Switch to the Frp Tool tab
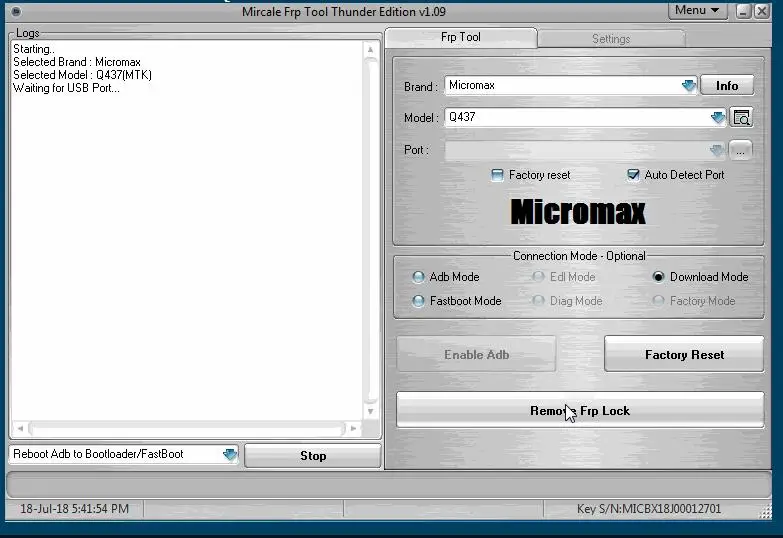The height and width of the screenshot is (538, 783). click(x=461, y=37)
